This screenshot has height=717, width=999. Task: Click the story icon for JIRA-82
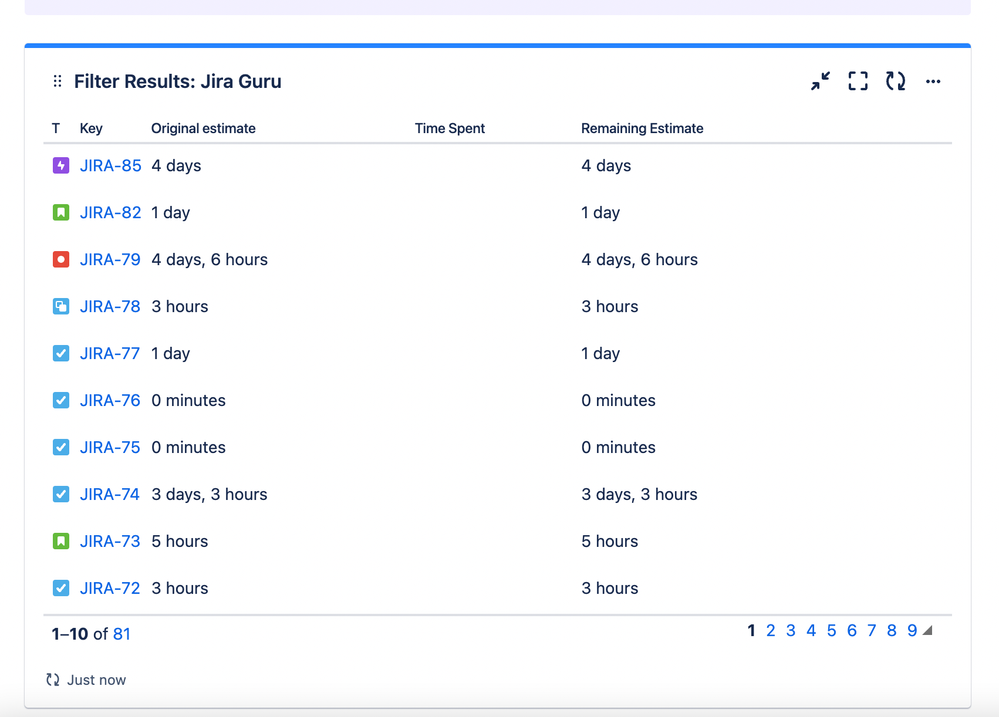[61, 212]
